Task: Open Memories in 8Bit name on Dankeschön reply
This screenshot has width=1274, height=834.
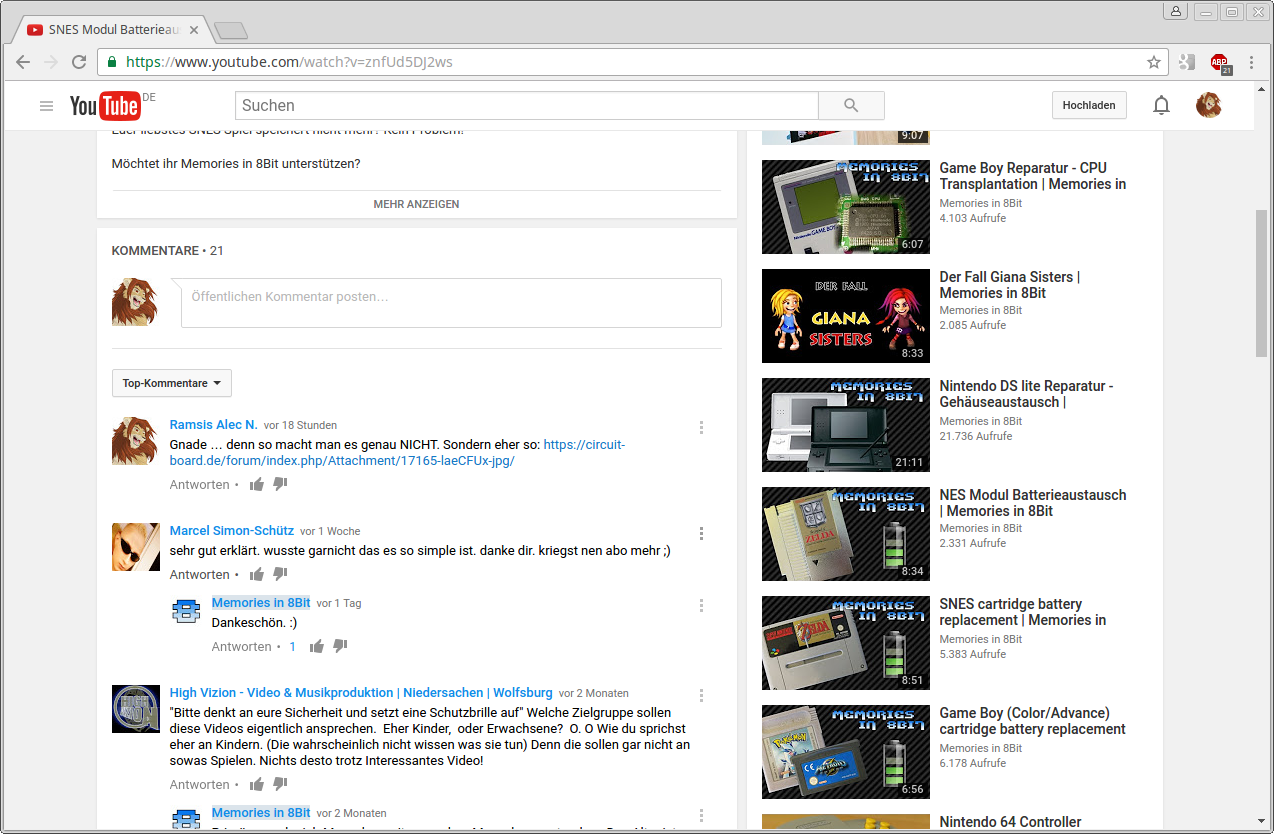Action: pos(261,603)
